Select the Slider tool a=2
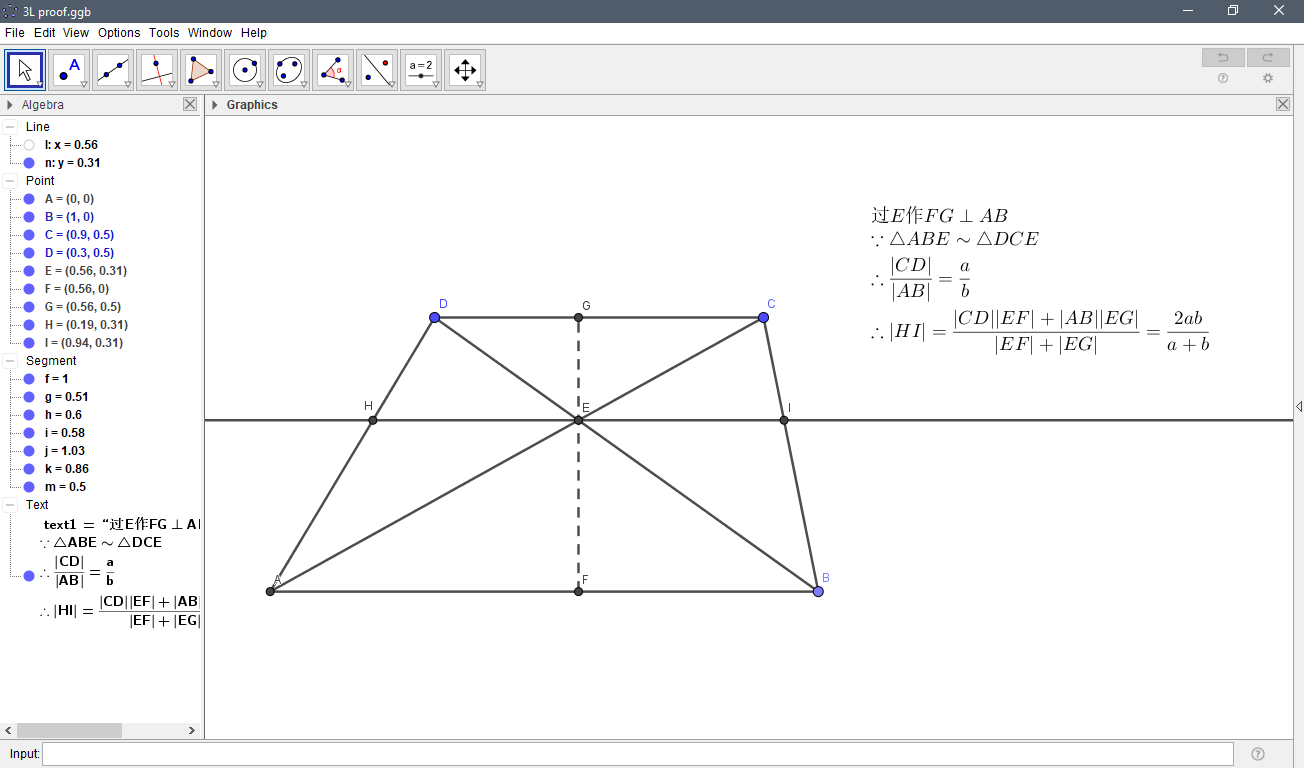Image resolution: width=1304 pixels, height=768 pixels. [x=421, y=69]
